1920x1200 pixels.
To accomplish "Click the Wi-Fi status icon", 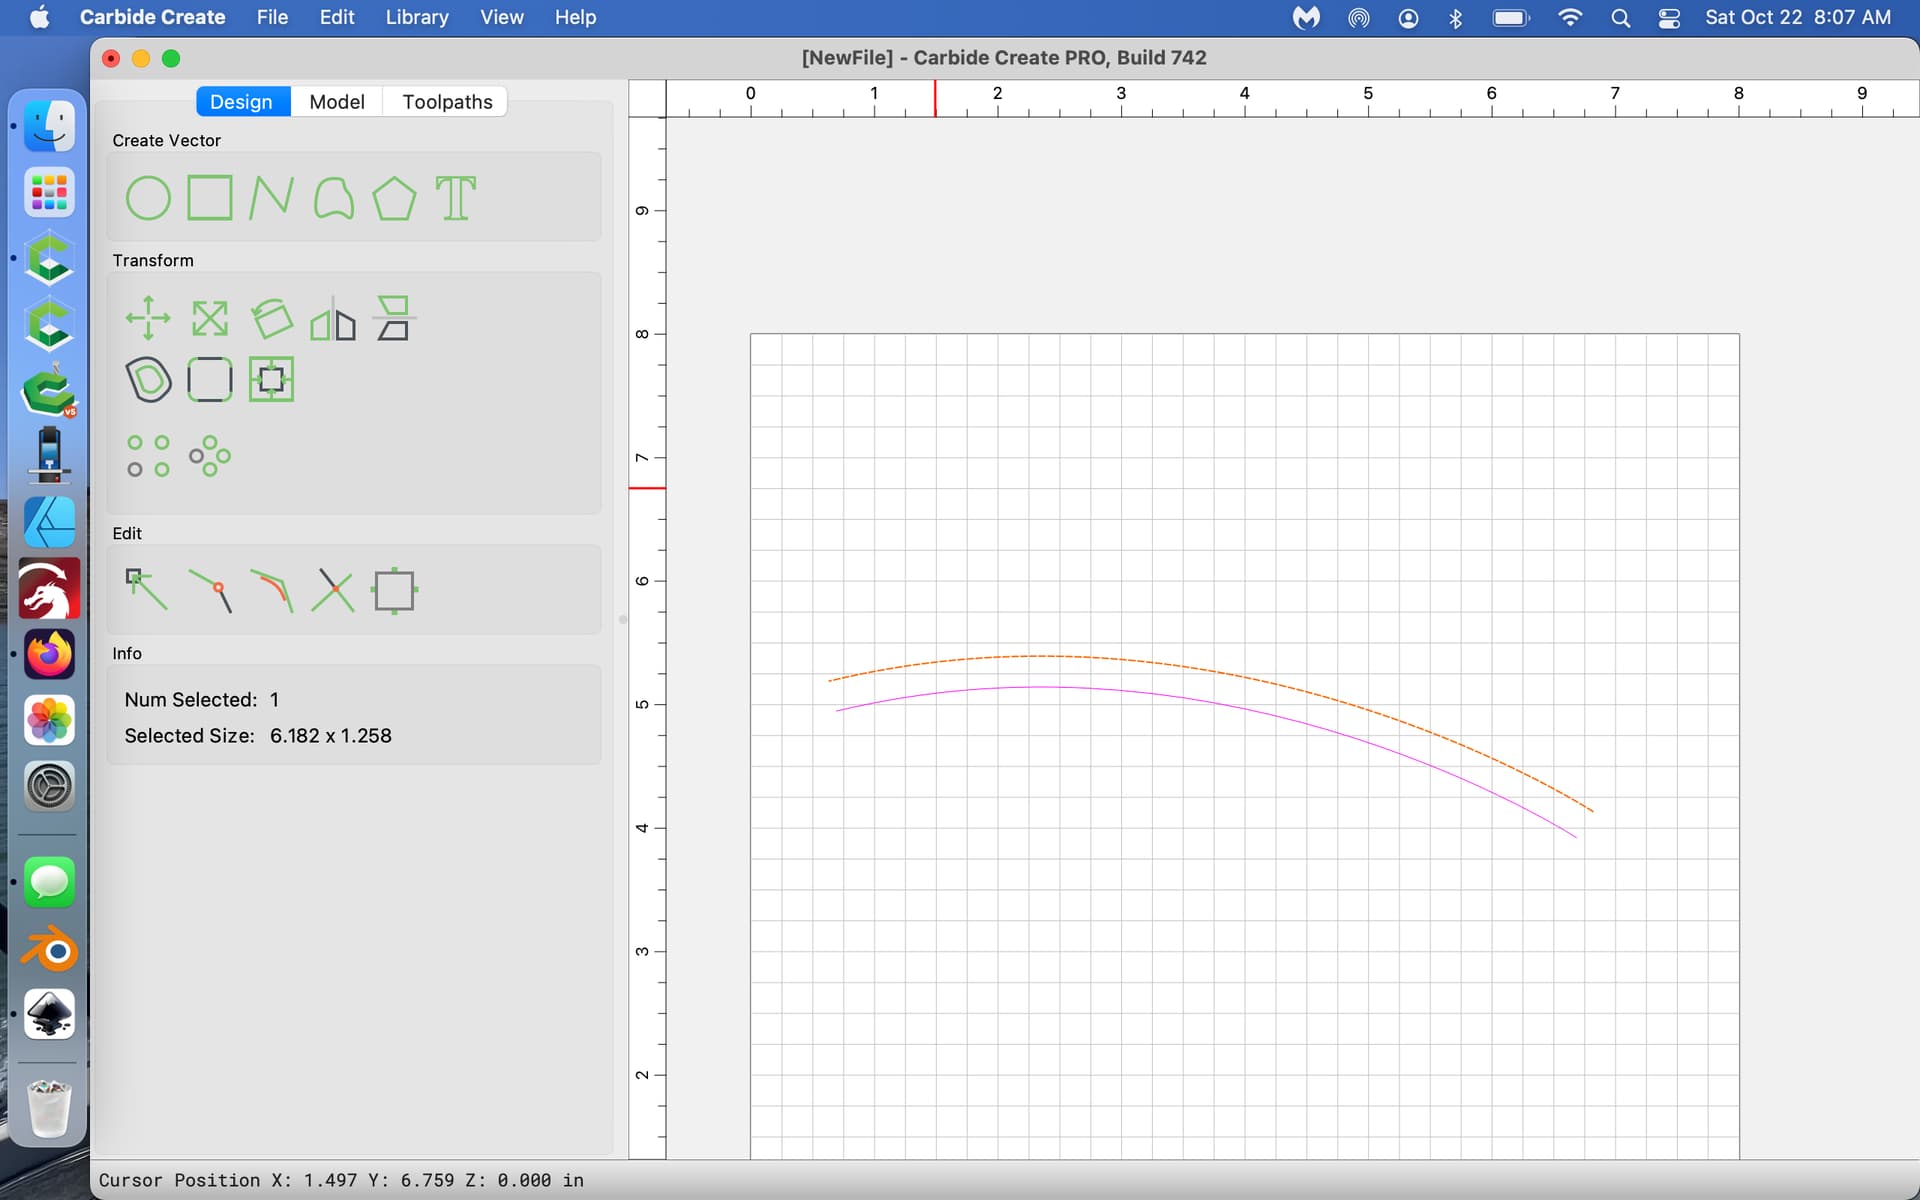I will click(x=1570, y=17).
